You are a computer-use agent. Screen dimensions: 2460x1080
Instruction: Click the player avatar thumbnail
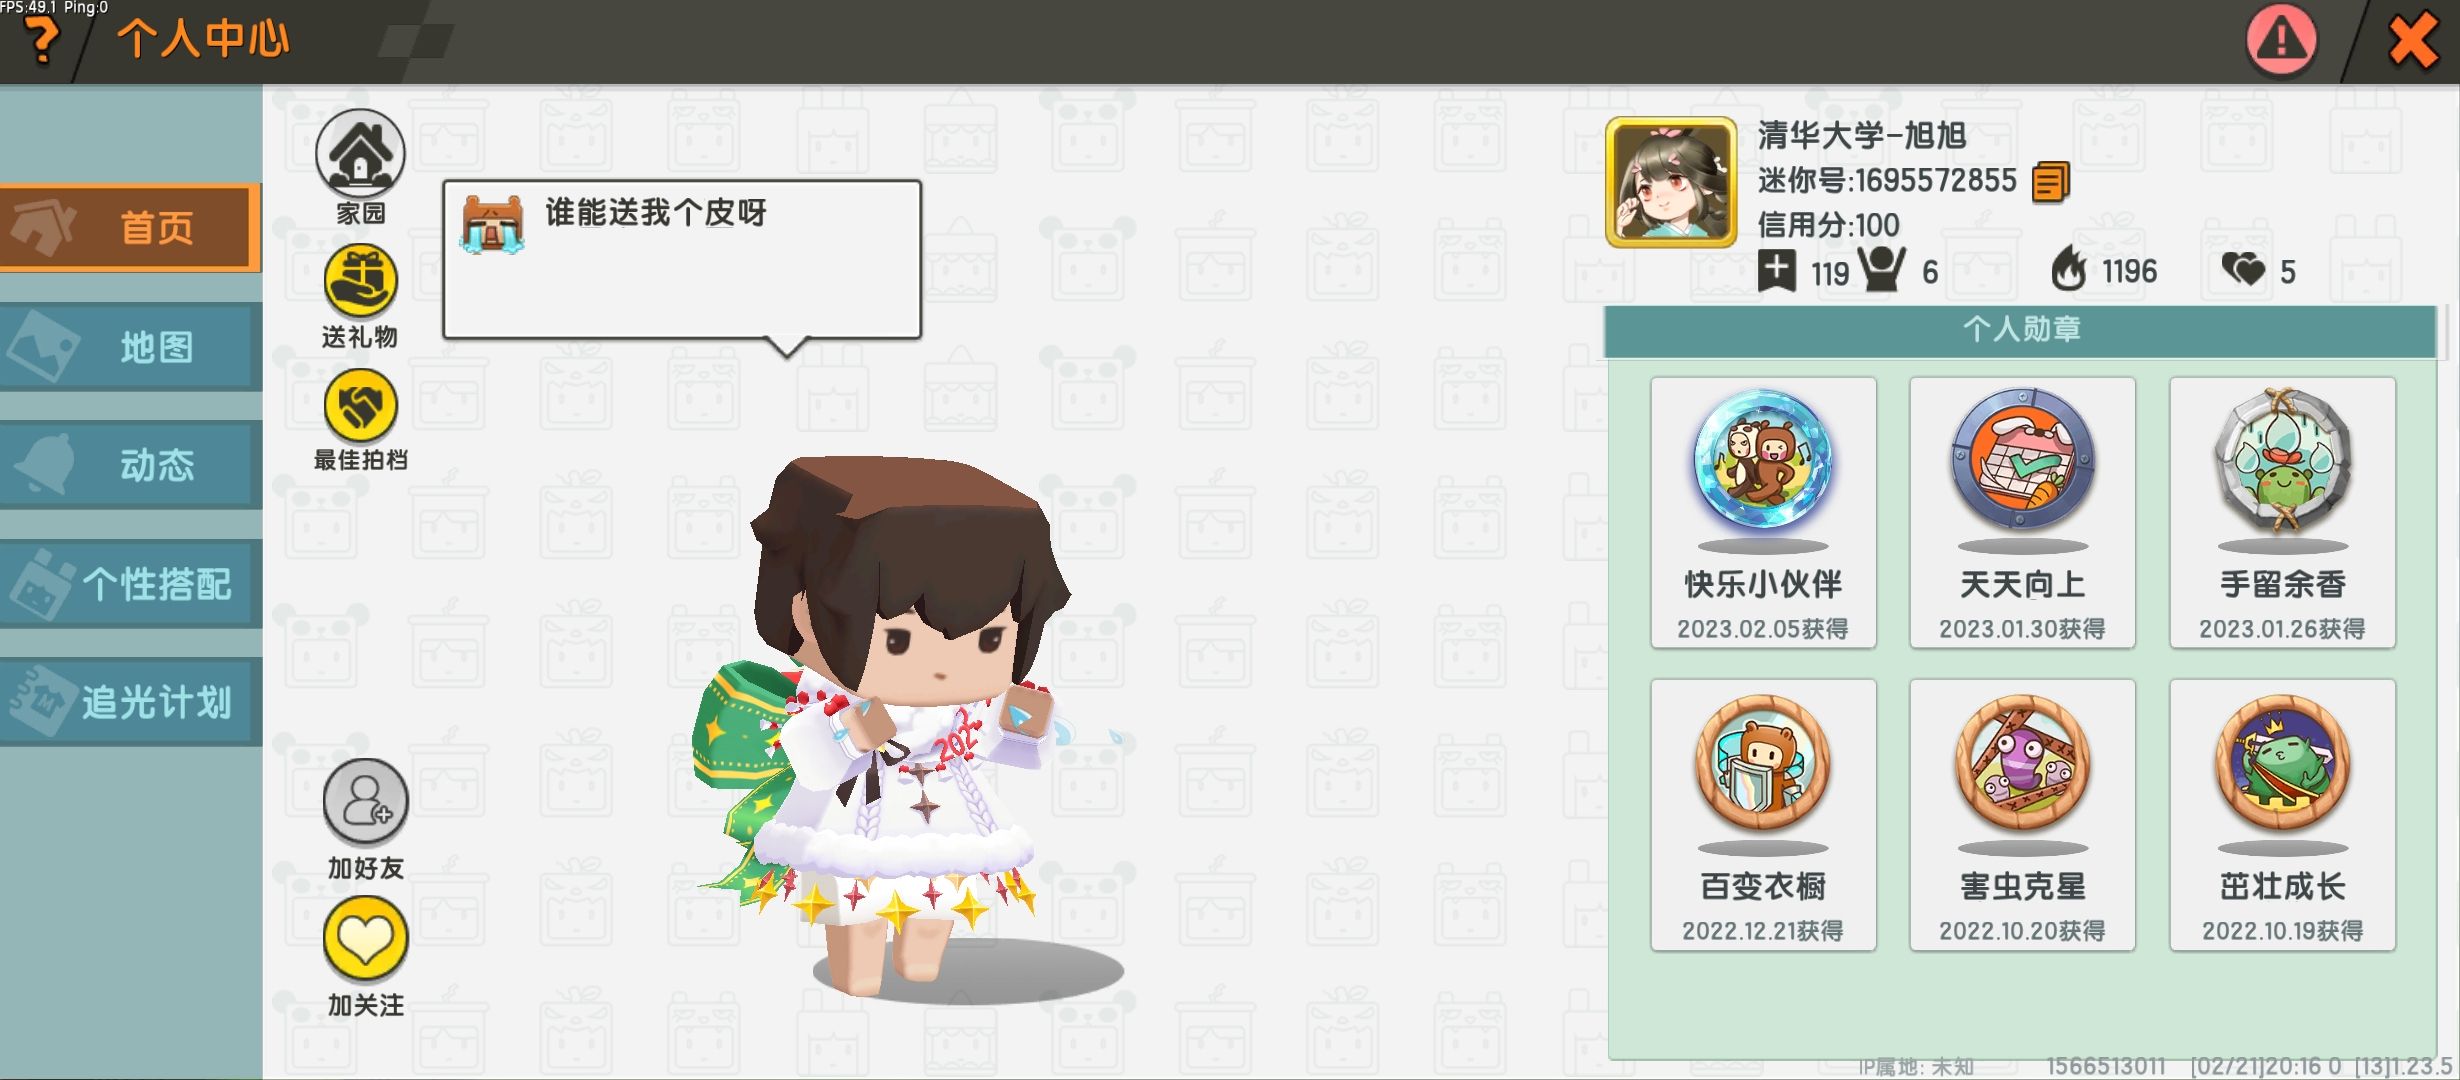pos(1671,182)
